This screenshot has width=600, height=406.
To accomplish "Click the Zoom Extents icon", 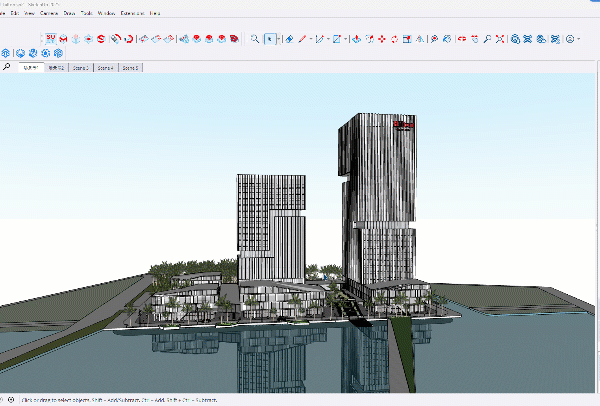I will pyautogui.click(x=499, y=39).
